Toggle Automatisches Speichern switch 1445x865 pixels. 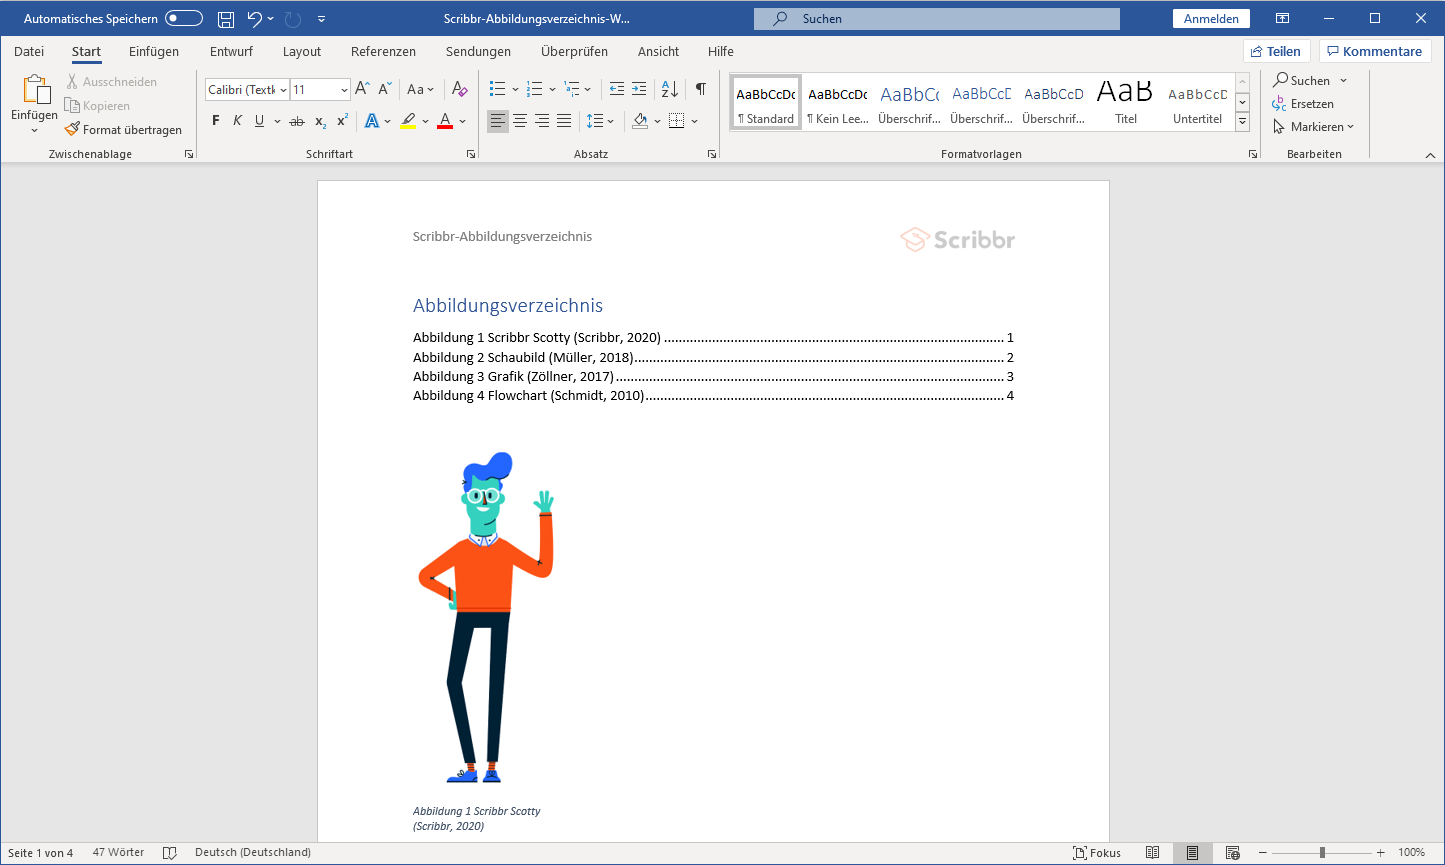pos(184,19)
